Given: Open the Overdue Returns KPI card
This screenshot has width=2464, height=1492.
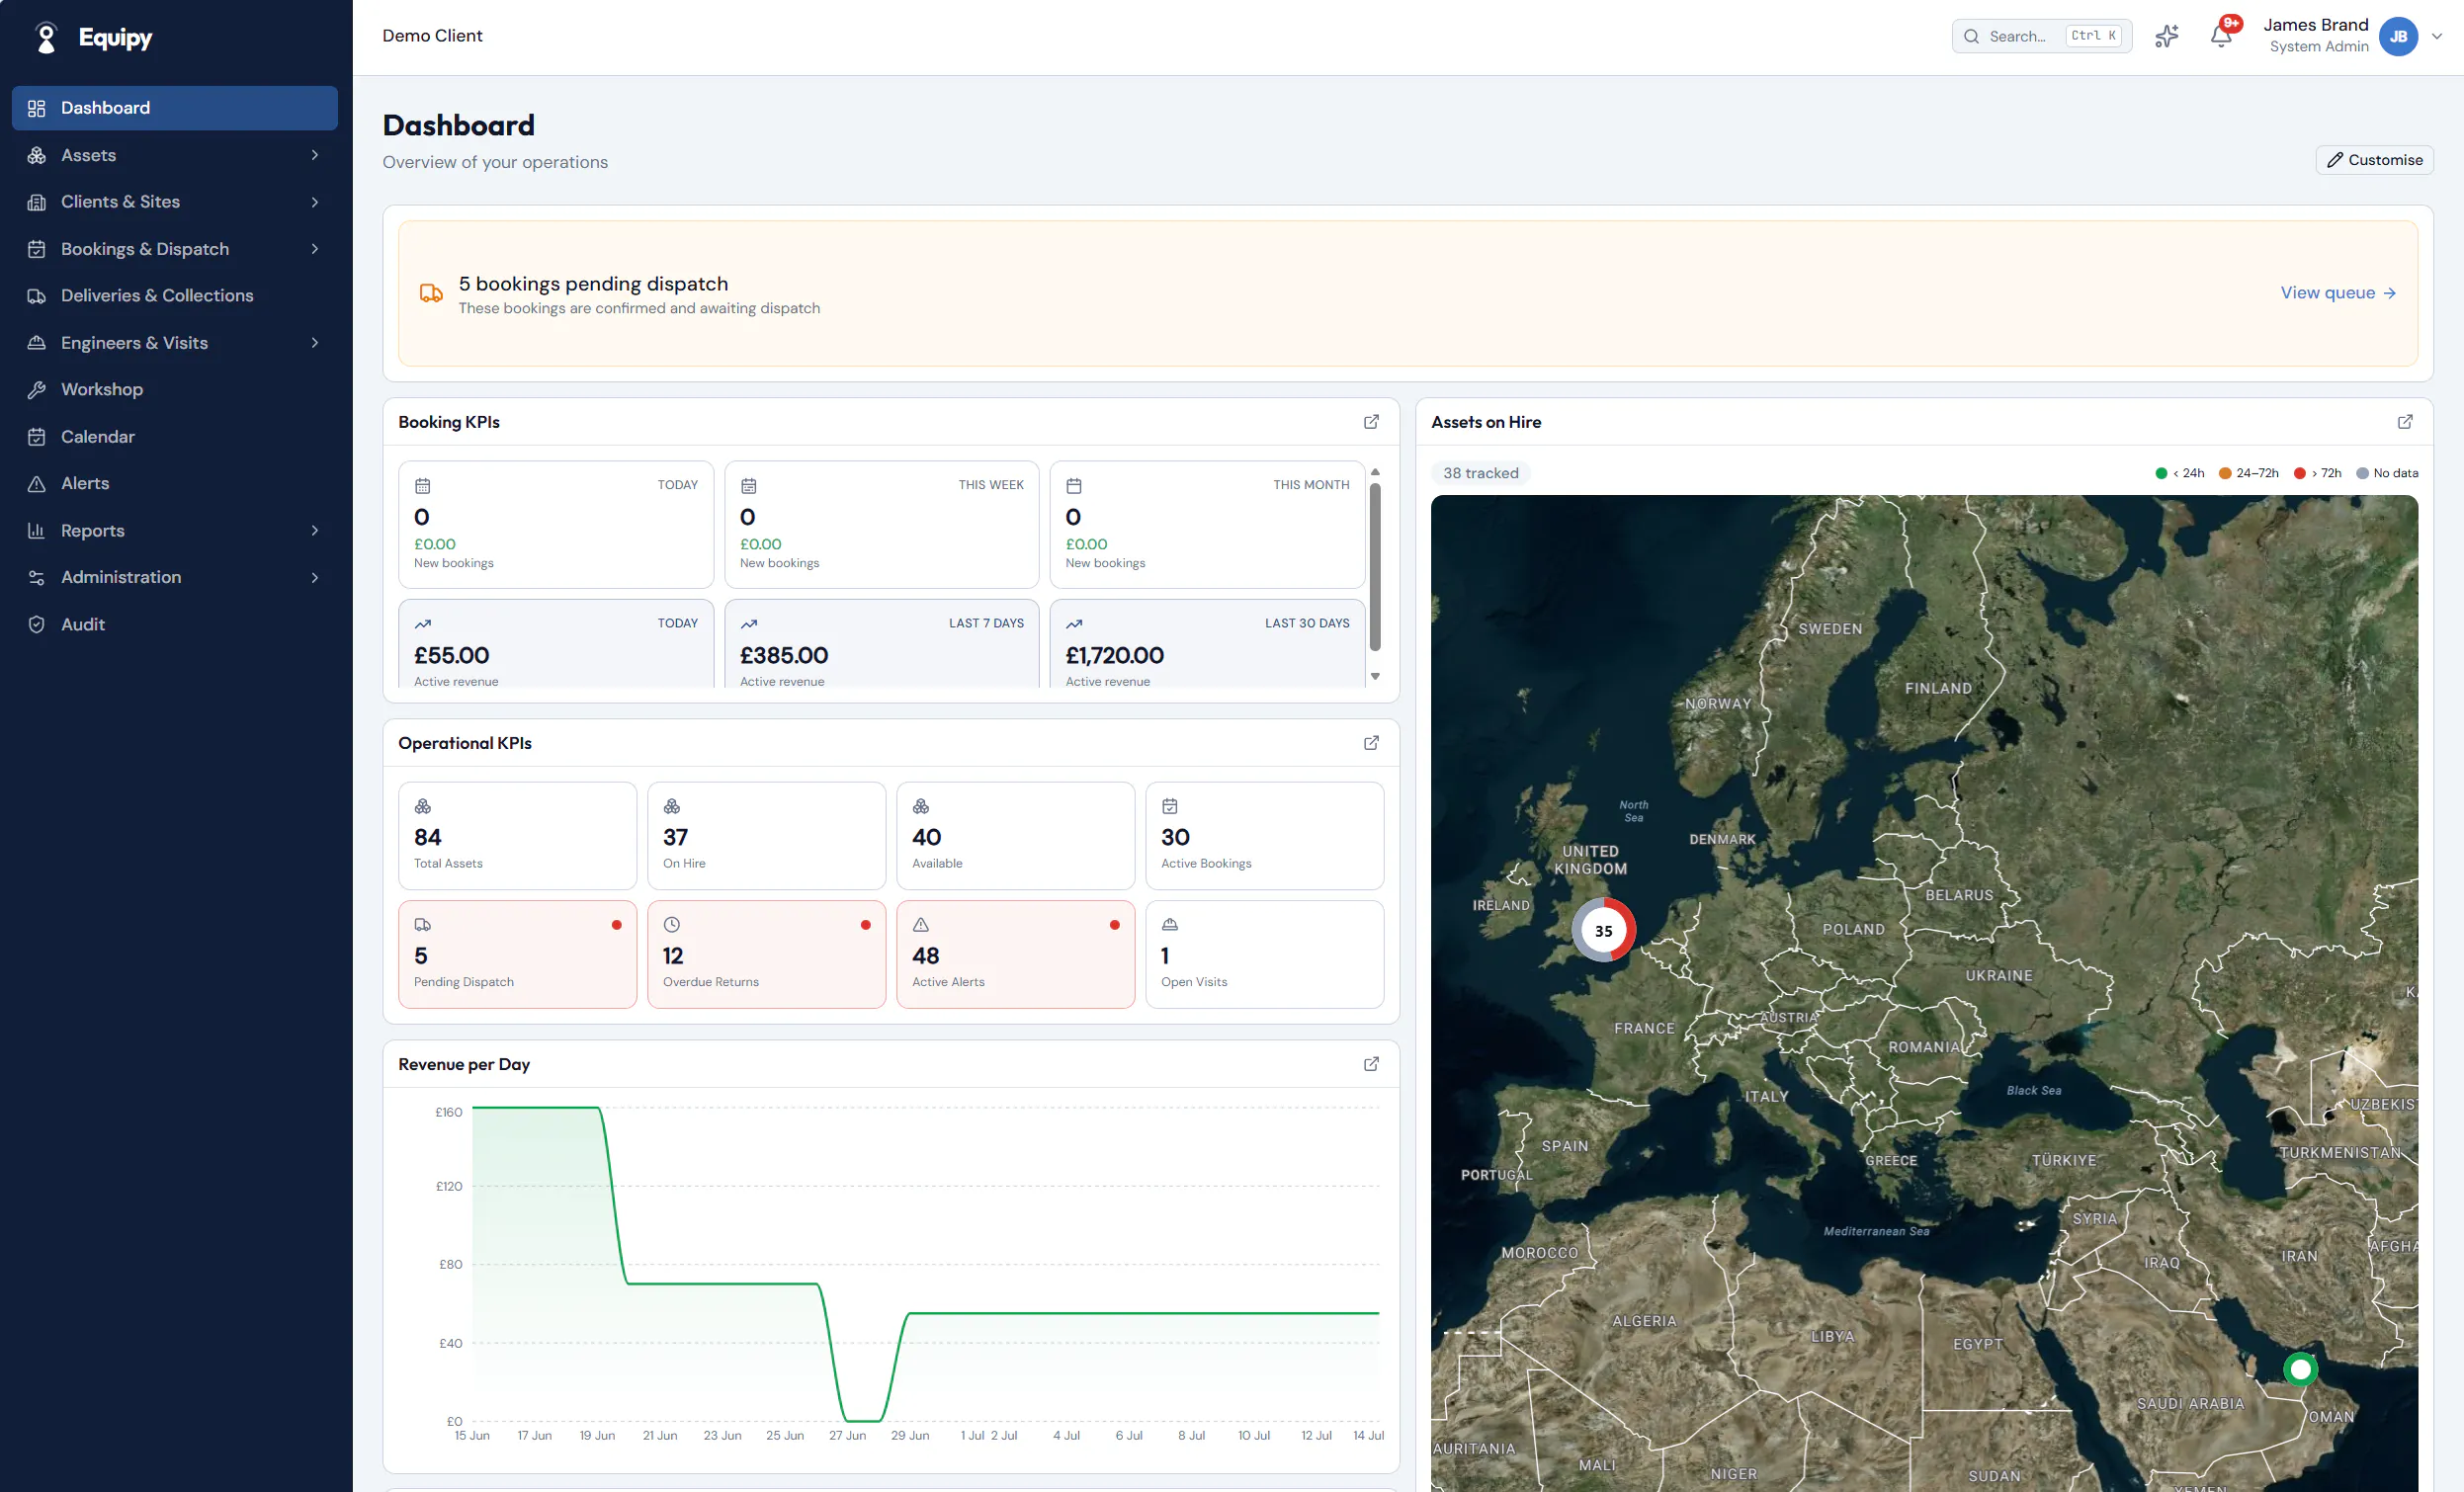Looking at the screenshot, I should pyautogui.click(x=766, y=954).
